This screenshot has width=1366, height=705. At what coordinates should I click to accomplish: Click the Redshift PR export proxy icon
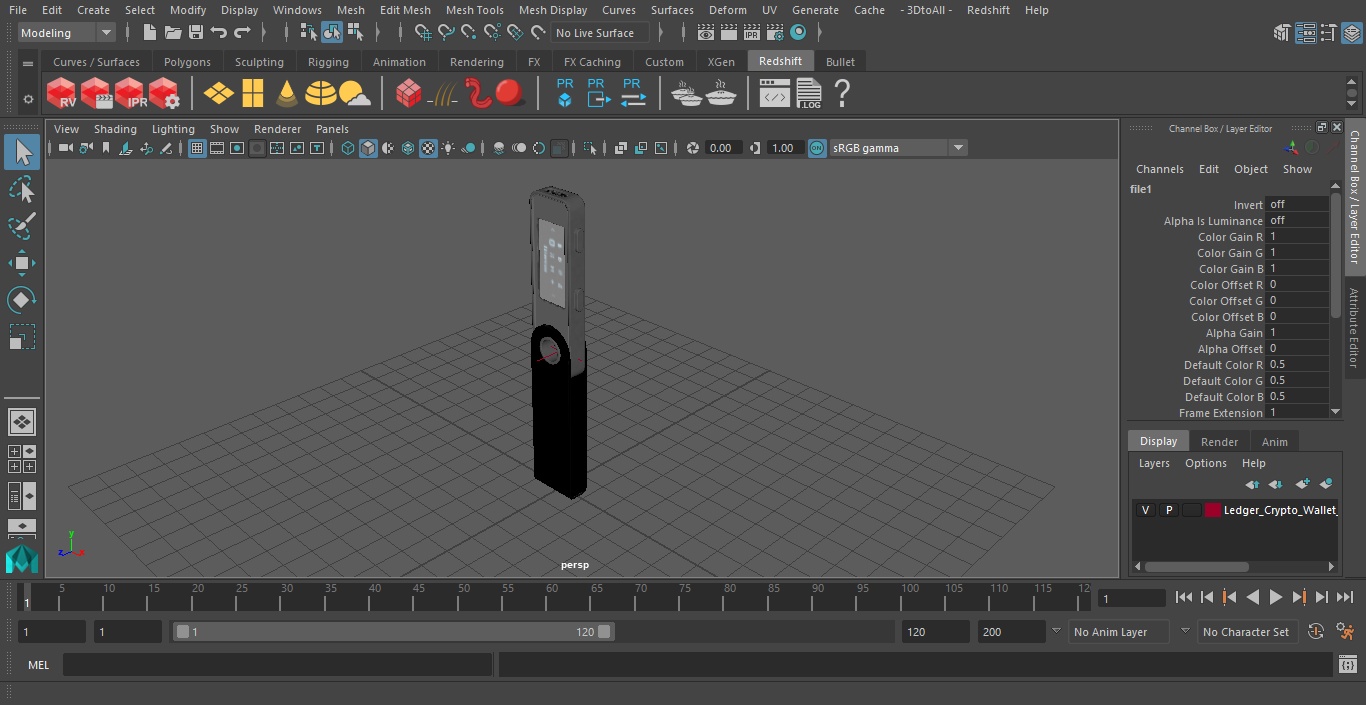pos(597,93)
